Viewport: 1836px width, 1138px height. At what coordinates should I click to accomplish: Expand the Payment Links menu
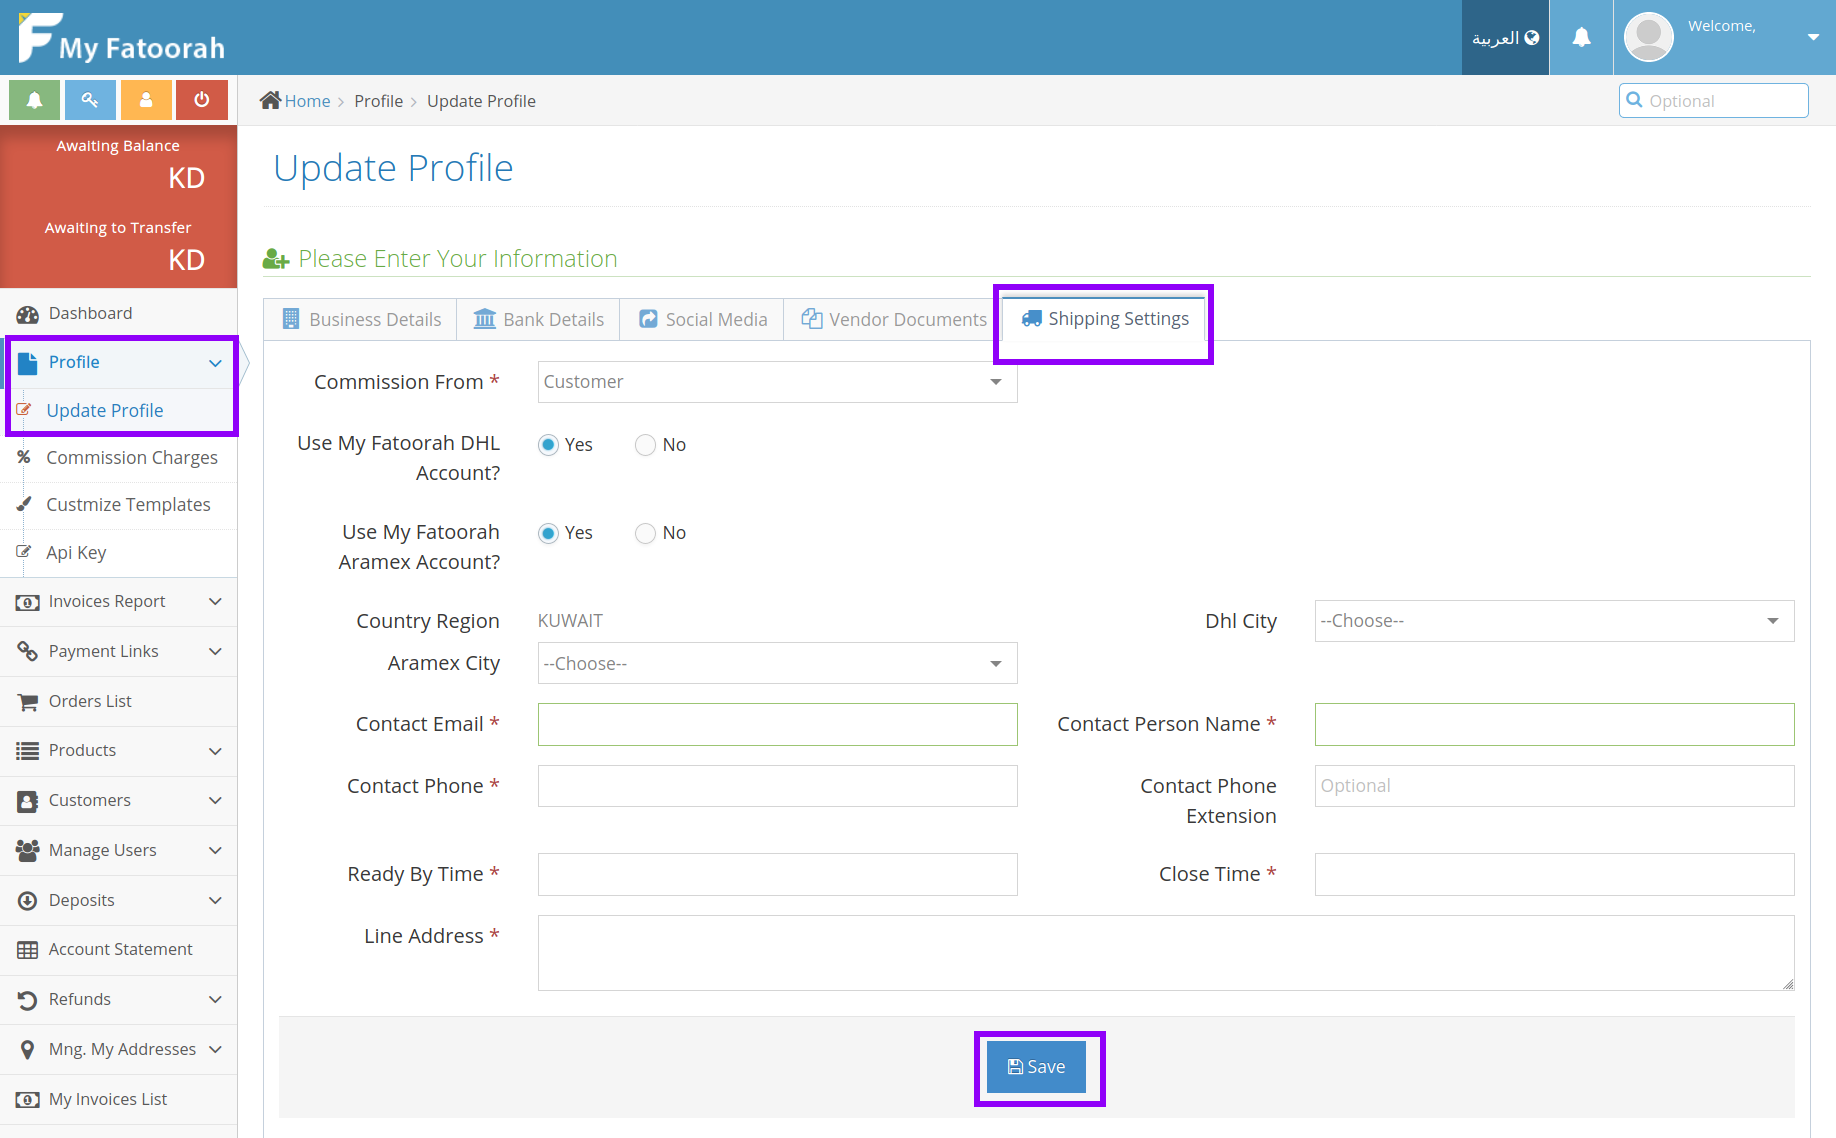119,652
